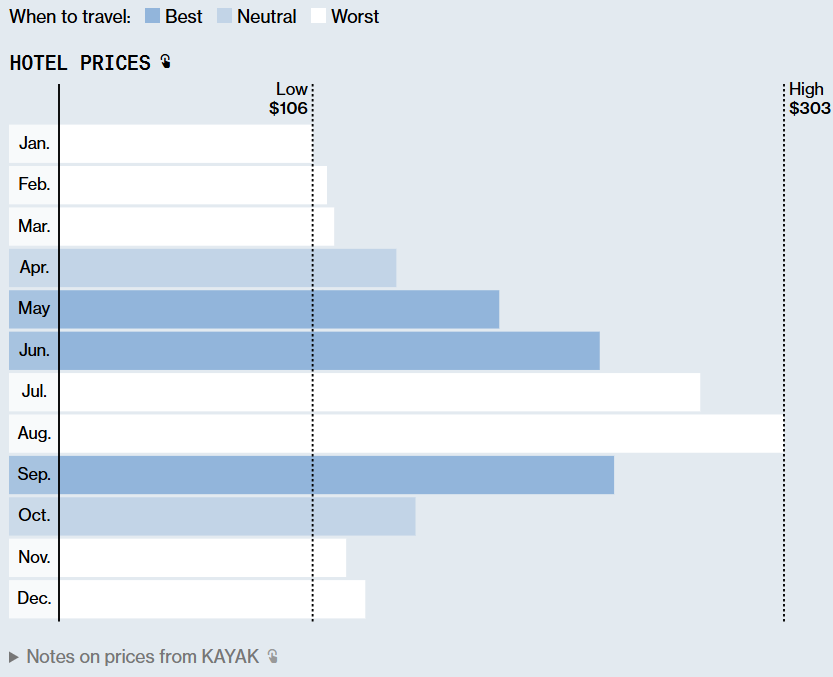Open Notes on prices from KAYAK
Image resolution: width=833 pixels, height=677 pixels.
[142, 657]
